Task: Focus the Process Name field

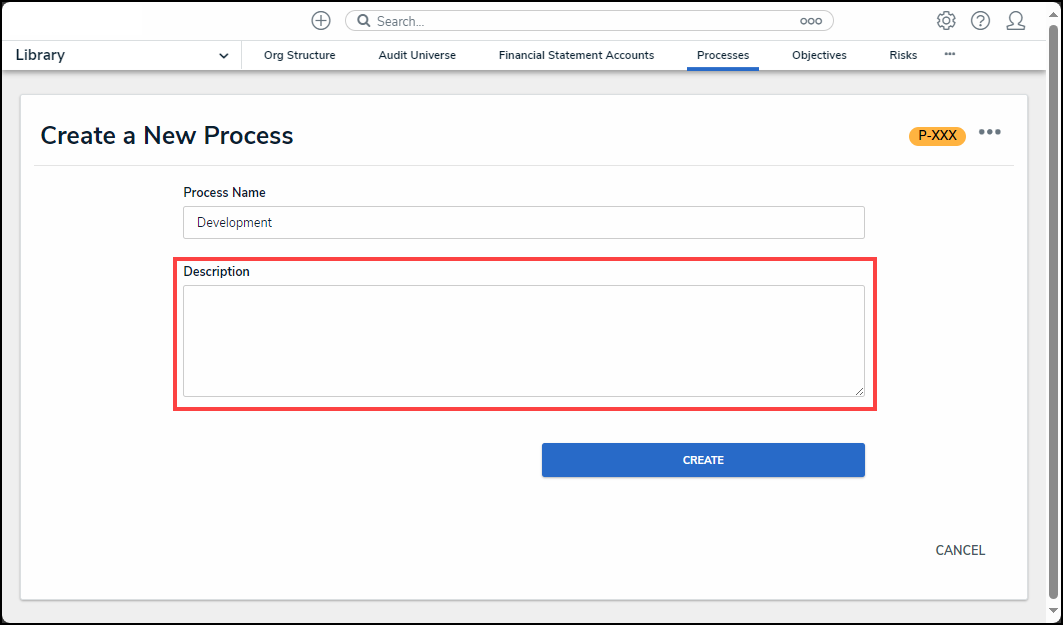Action: 523,223
